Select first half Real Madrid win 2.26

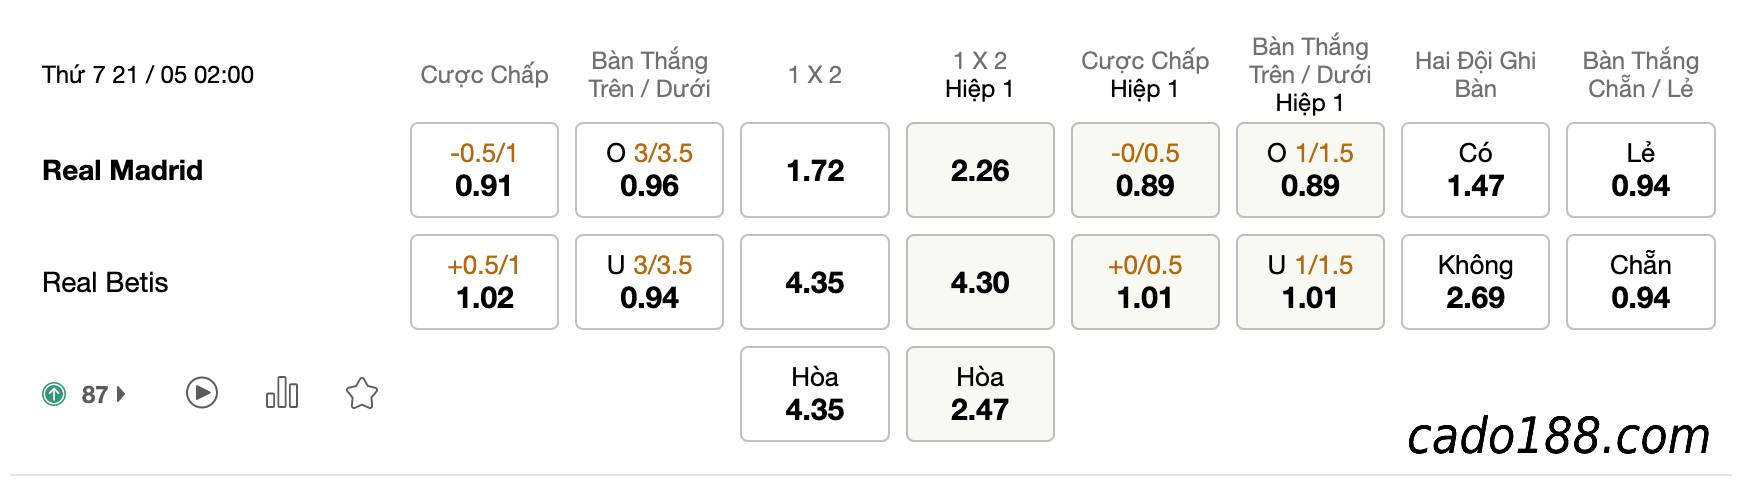tap(980, 170)
